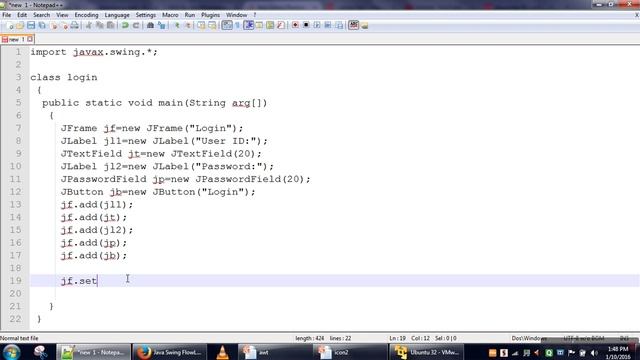Screen dimensions: 640x360
Task: Place the cursor in empty line 20
Action: pos(335,293)
